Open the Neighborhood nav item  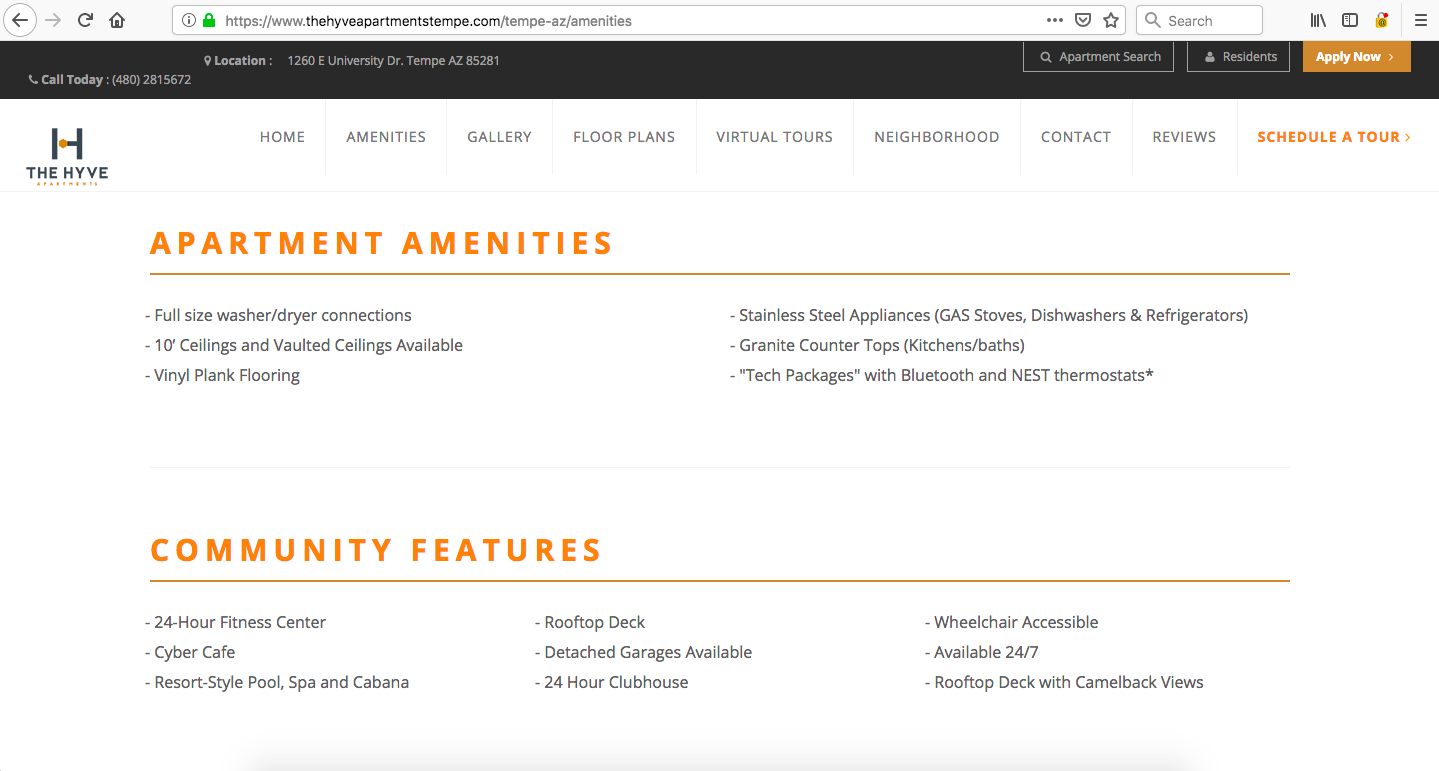point(936,137)
